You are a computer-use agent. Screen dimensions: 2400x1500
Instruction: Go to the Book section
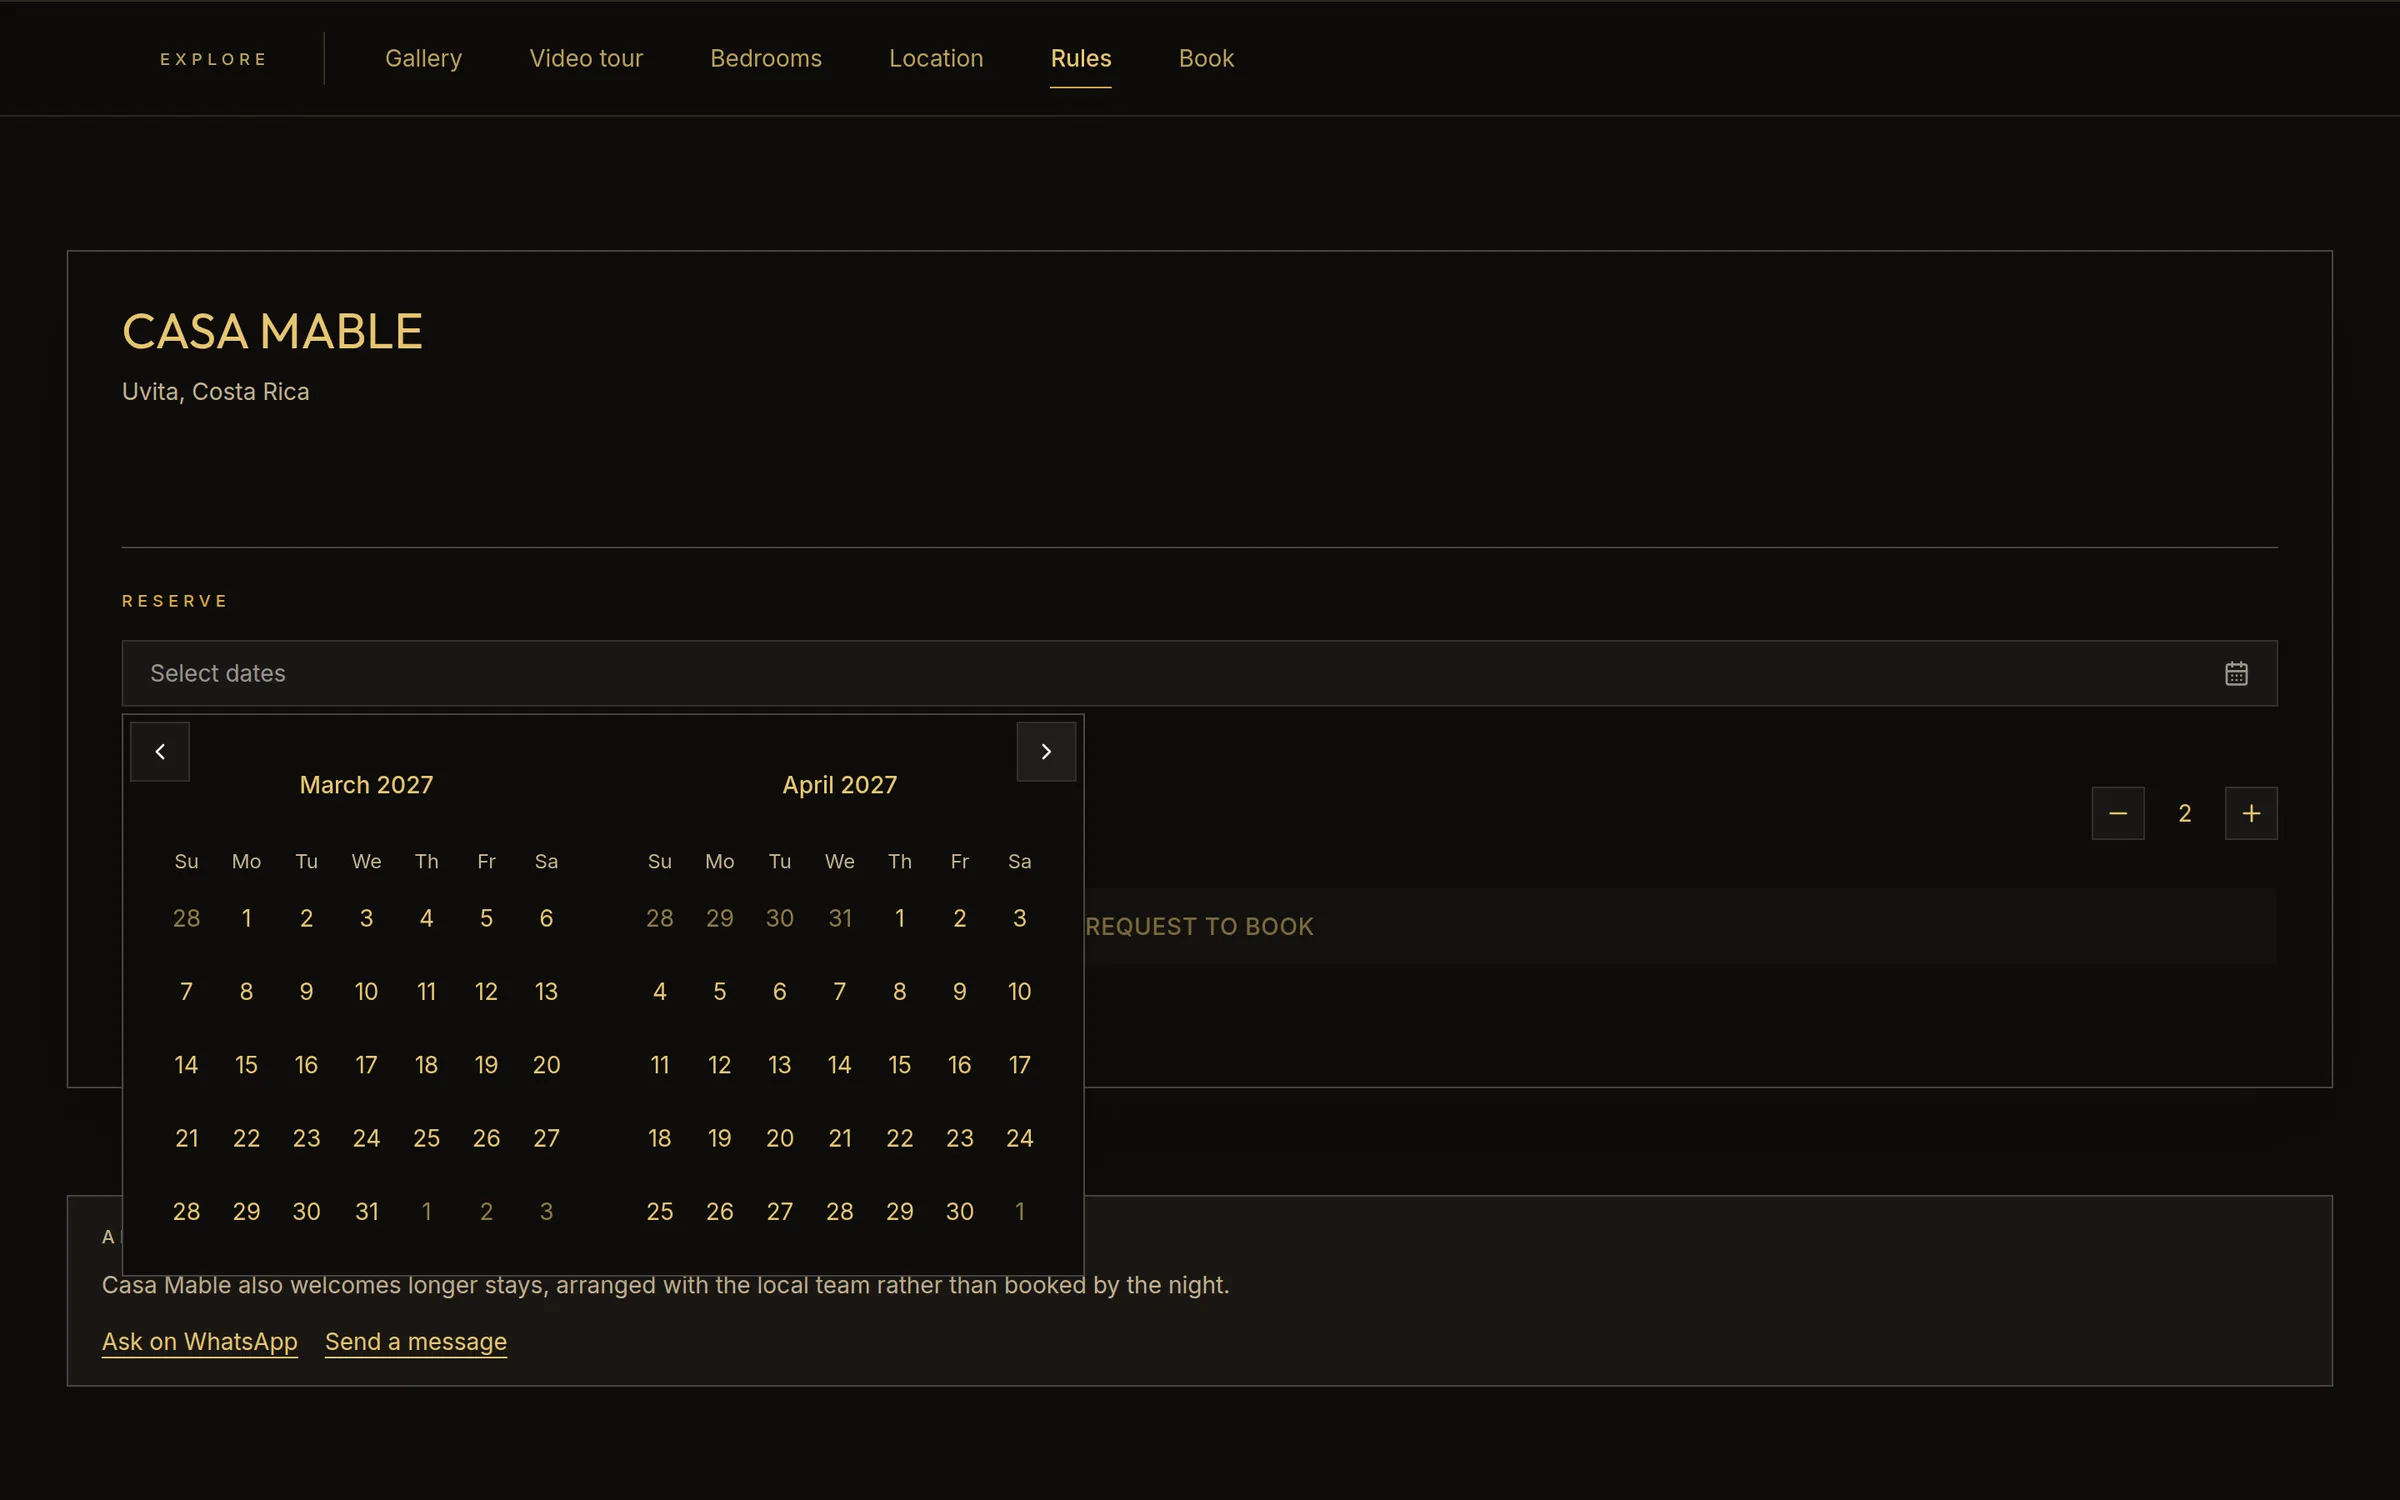[1206, 58]
